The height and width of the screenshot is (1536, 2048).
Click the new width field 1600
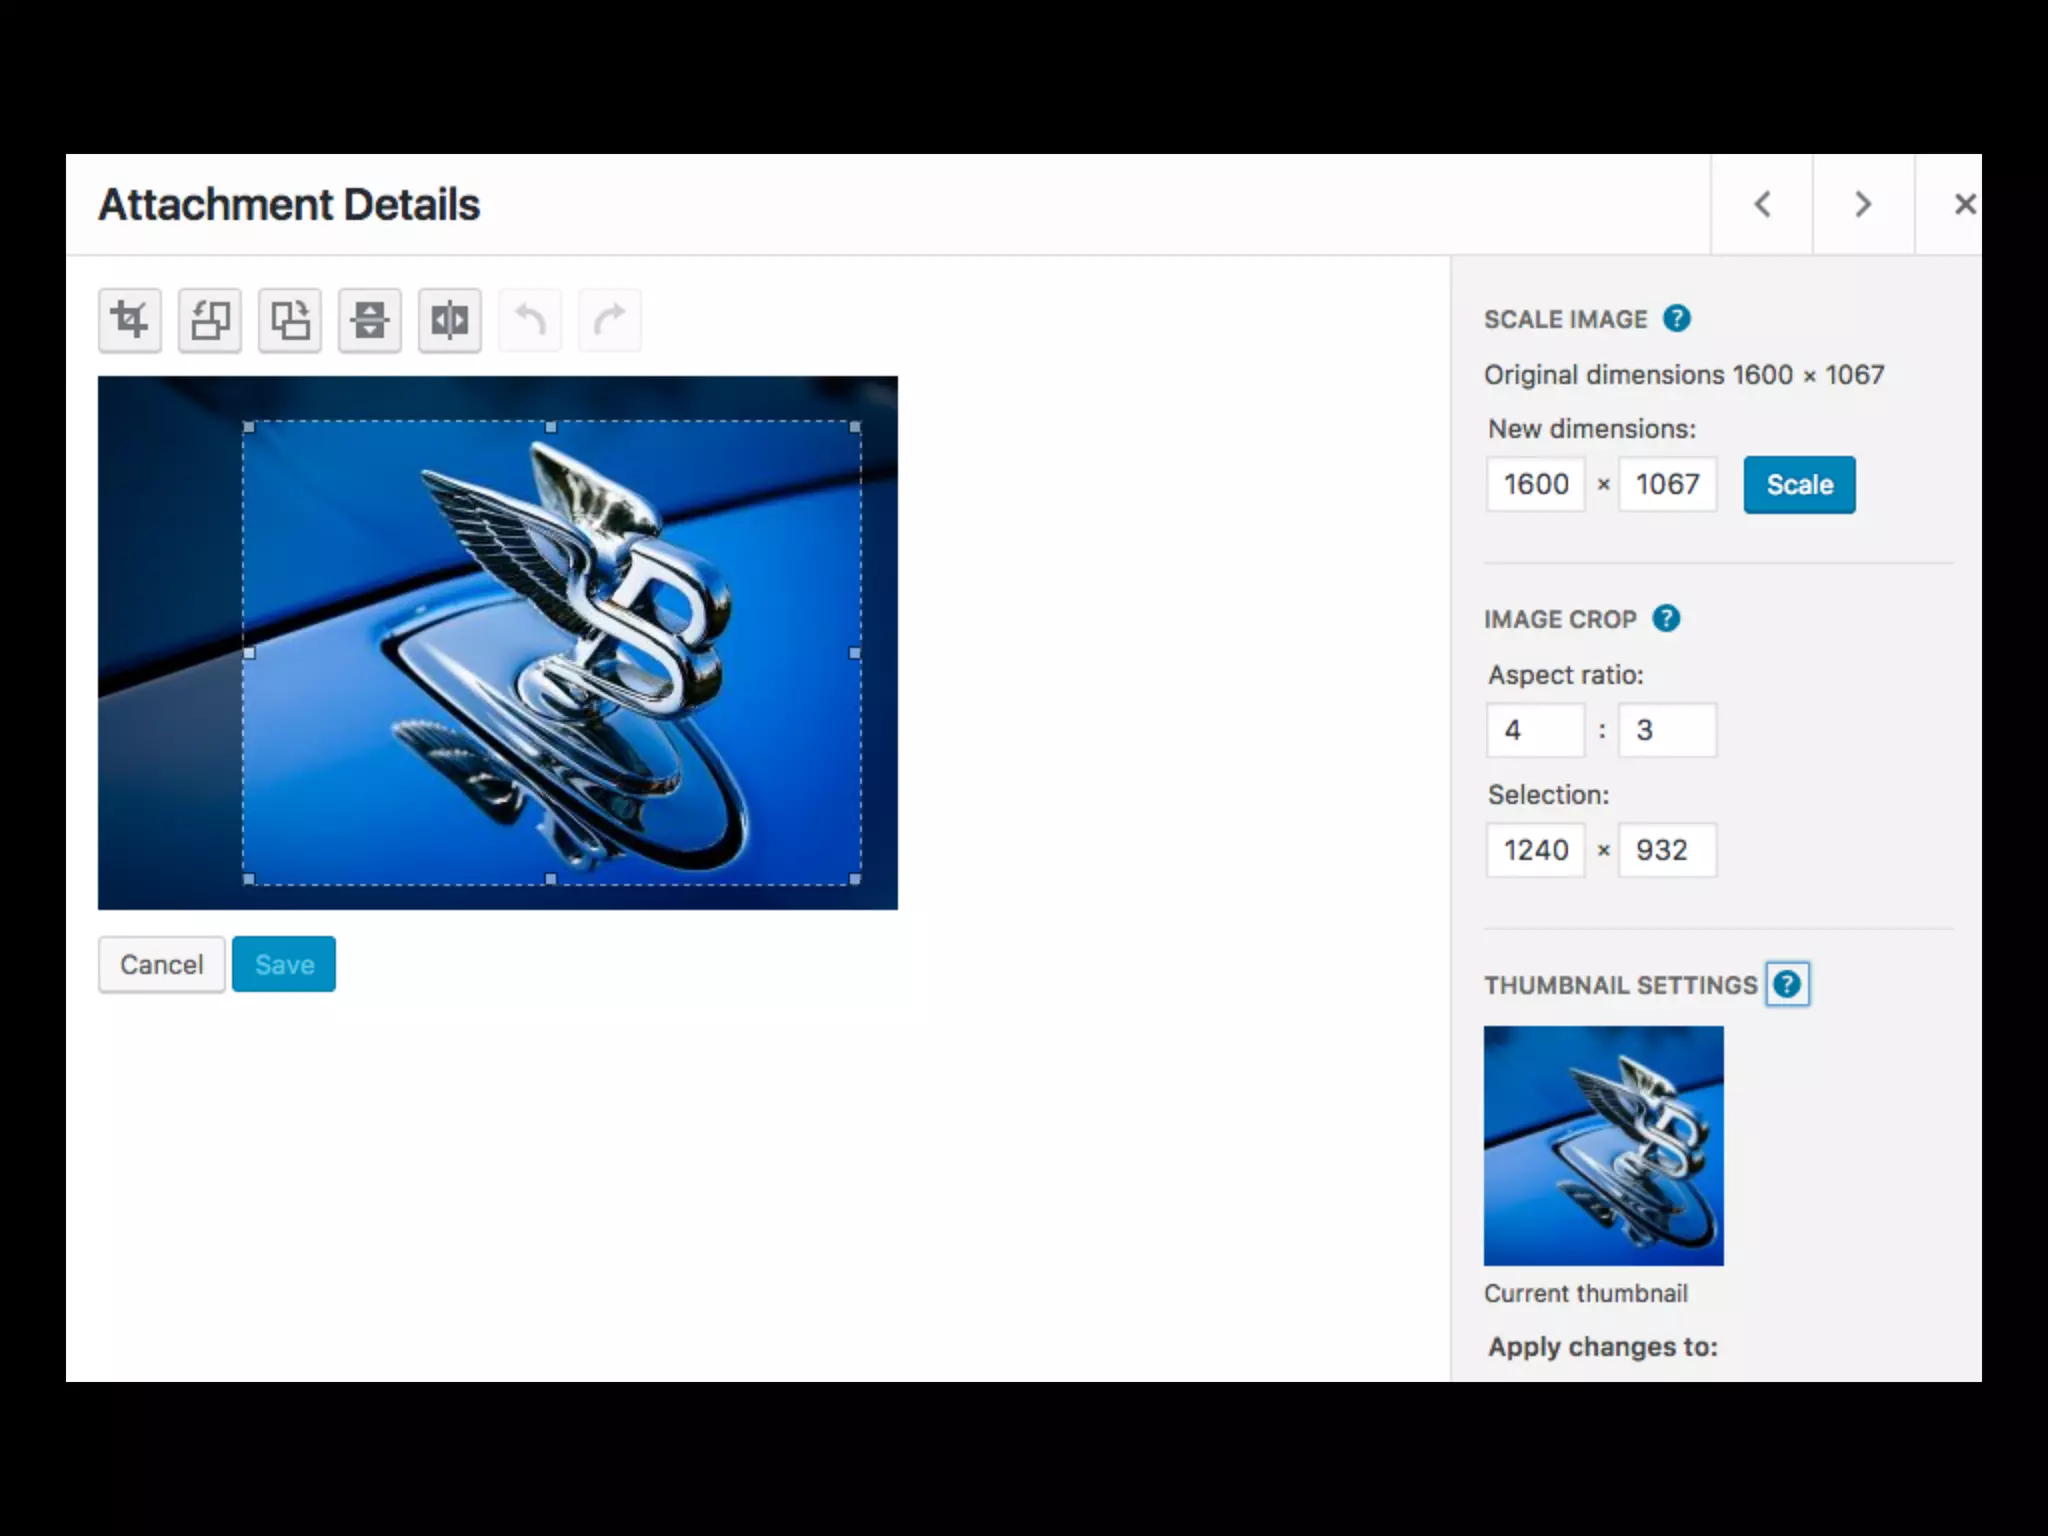click(1536, 485)
